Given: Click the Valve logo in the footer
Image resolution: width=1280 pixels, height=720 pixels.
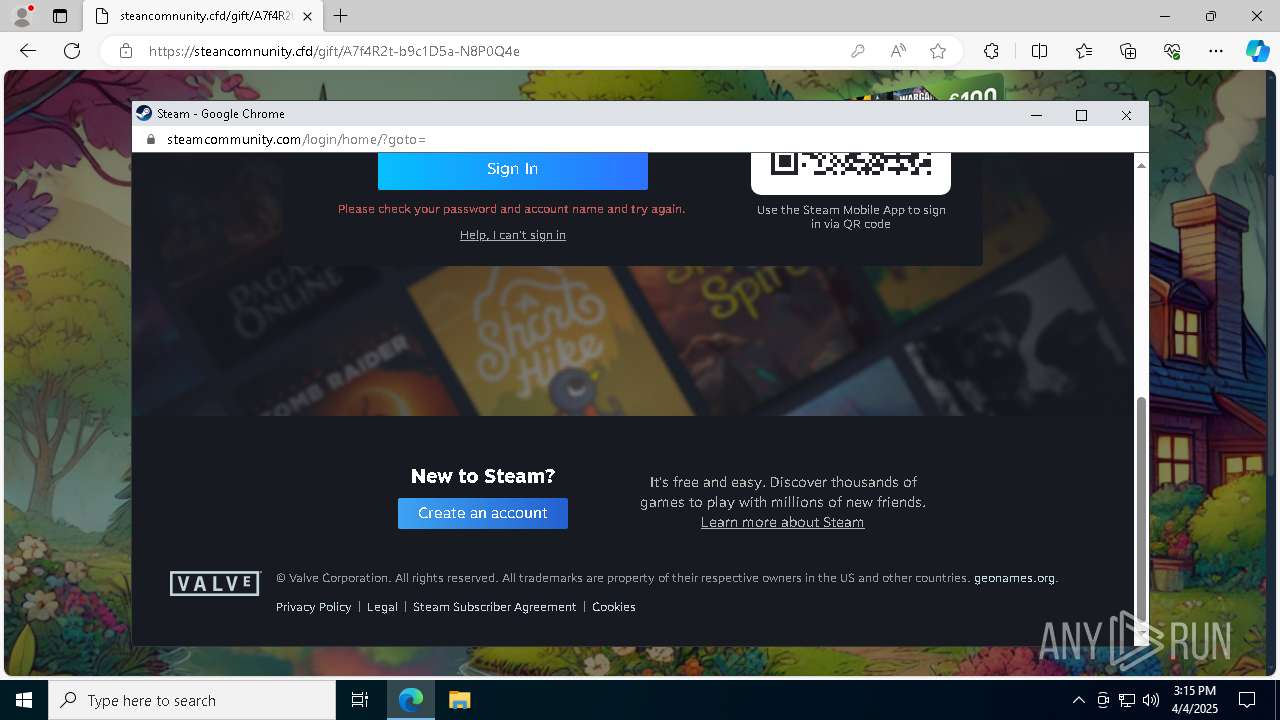Looking at the screenshot, I should coord(215,583).
